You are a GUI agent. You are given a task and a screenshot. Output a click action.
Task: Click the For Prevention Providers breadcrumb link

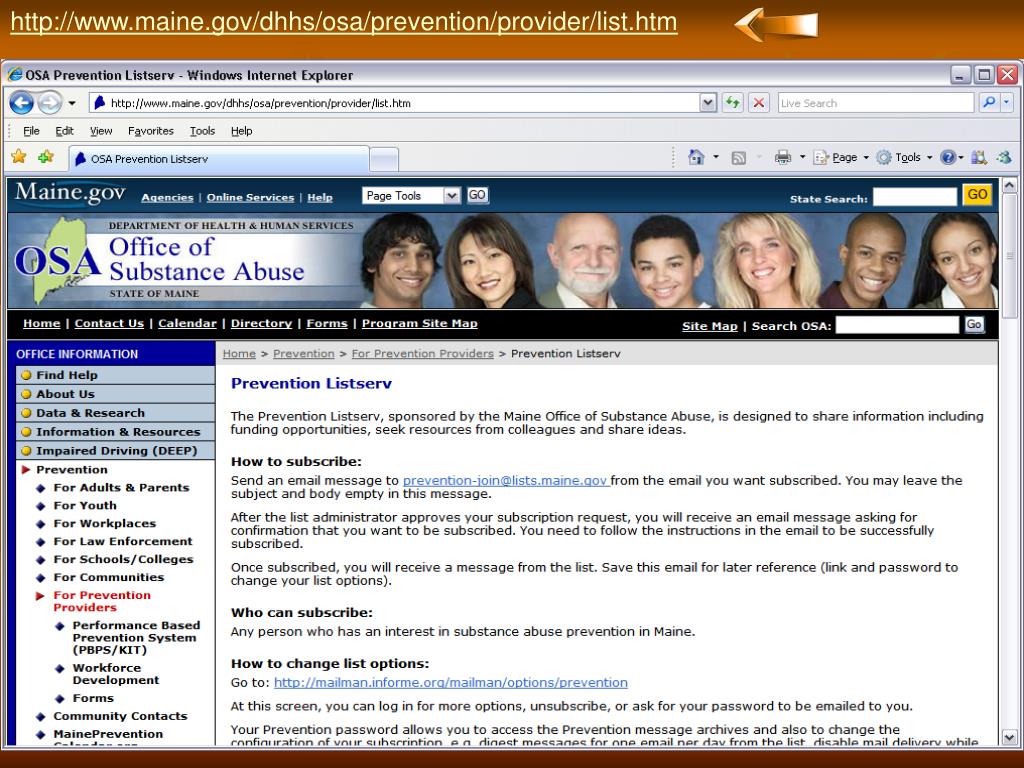(423, 353)
